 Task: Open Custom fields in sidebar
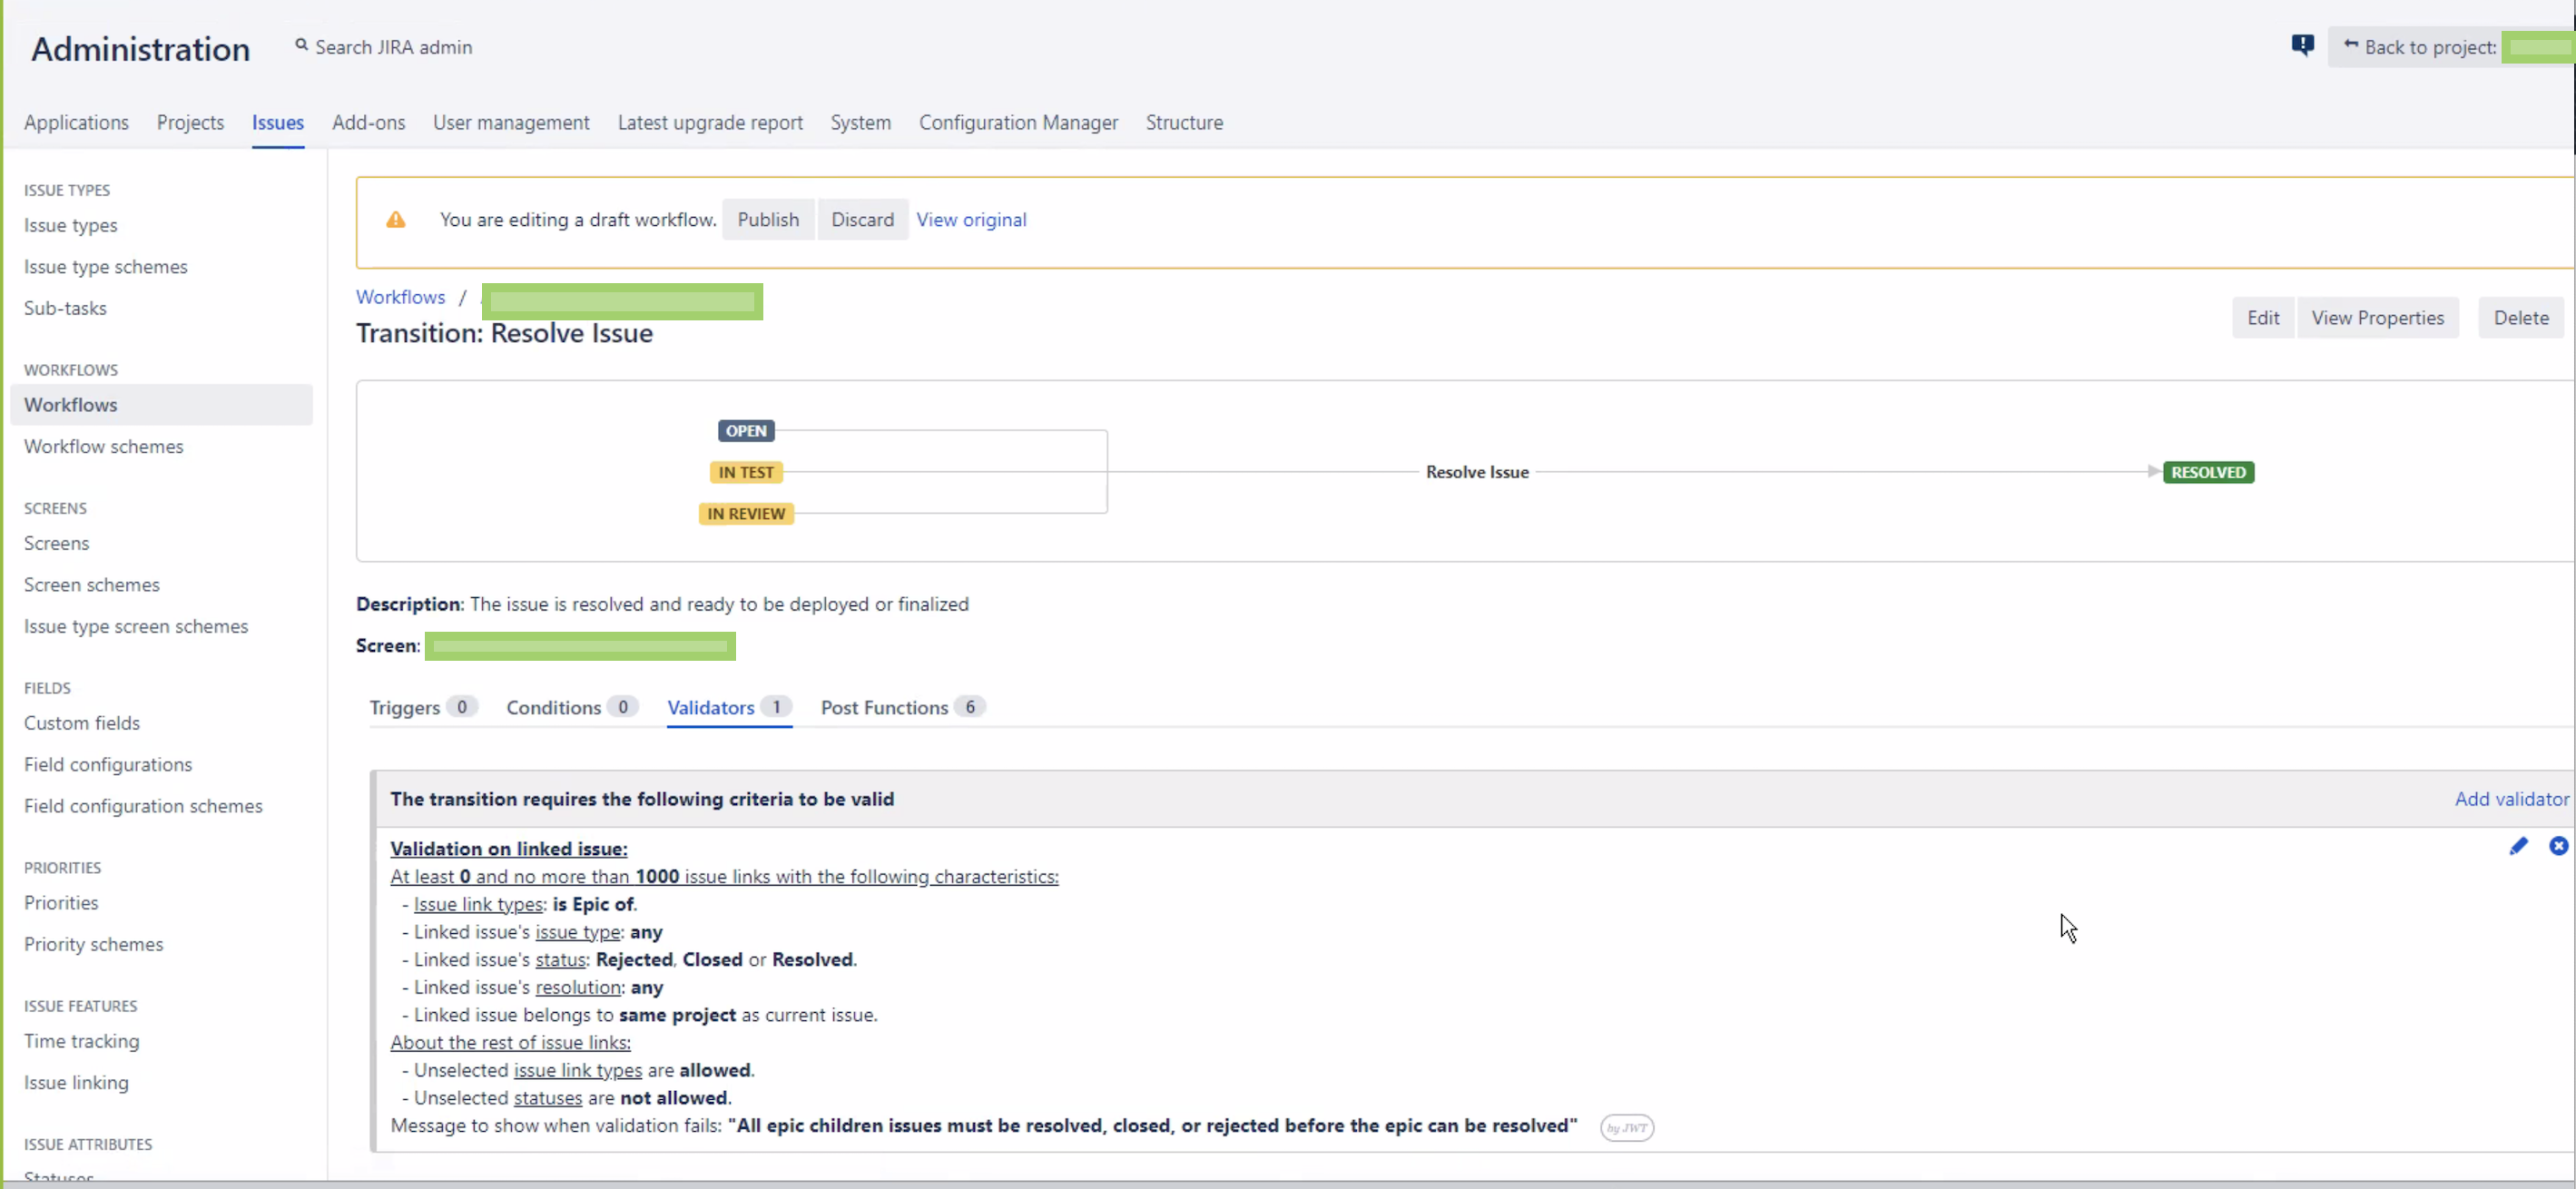[x=82, y=723]
